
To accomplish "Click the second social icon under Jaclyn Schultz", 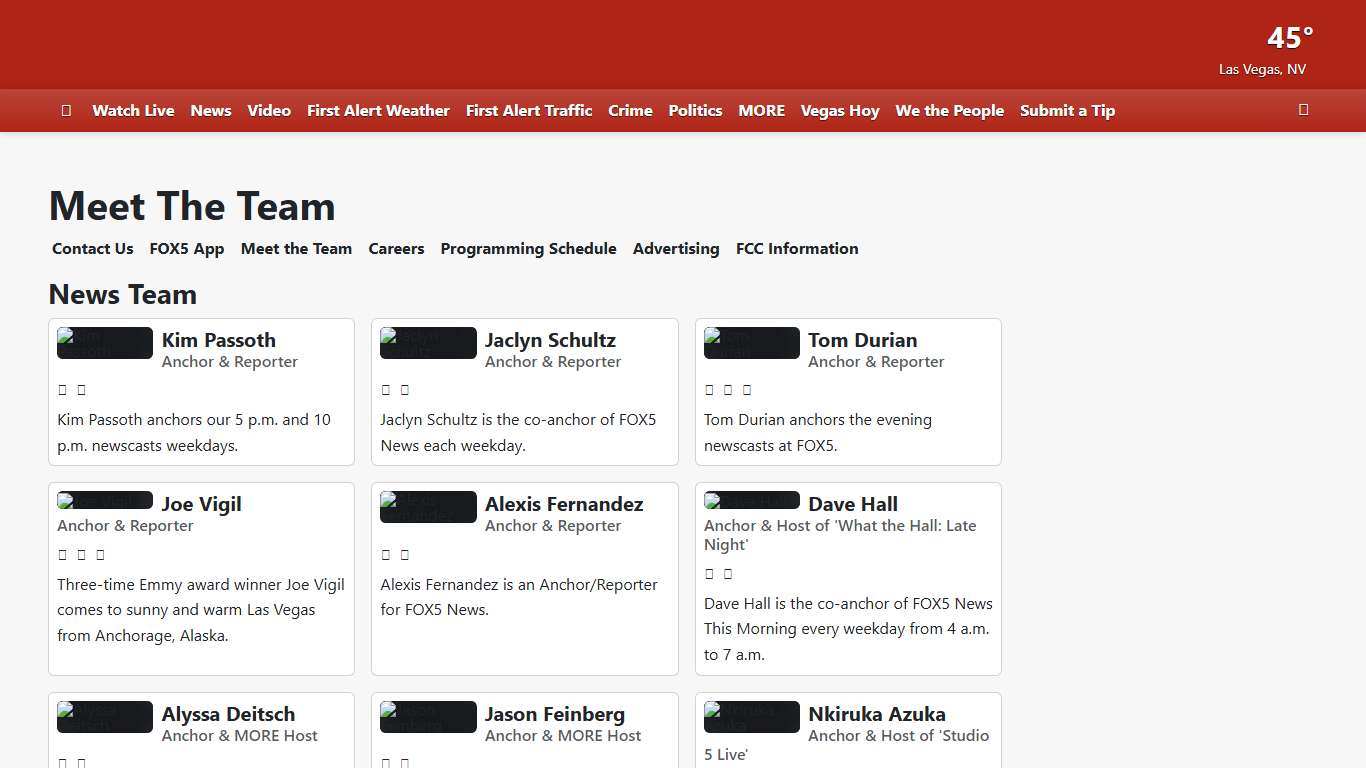I will point(405,390).
